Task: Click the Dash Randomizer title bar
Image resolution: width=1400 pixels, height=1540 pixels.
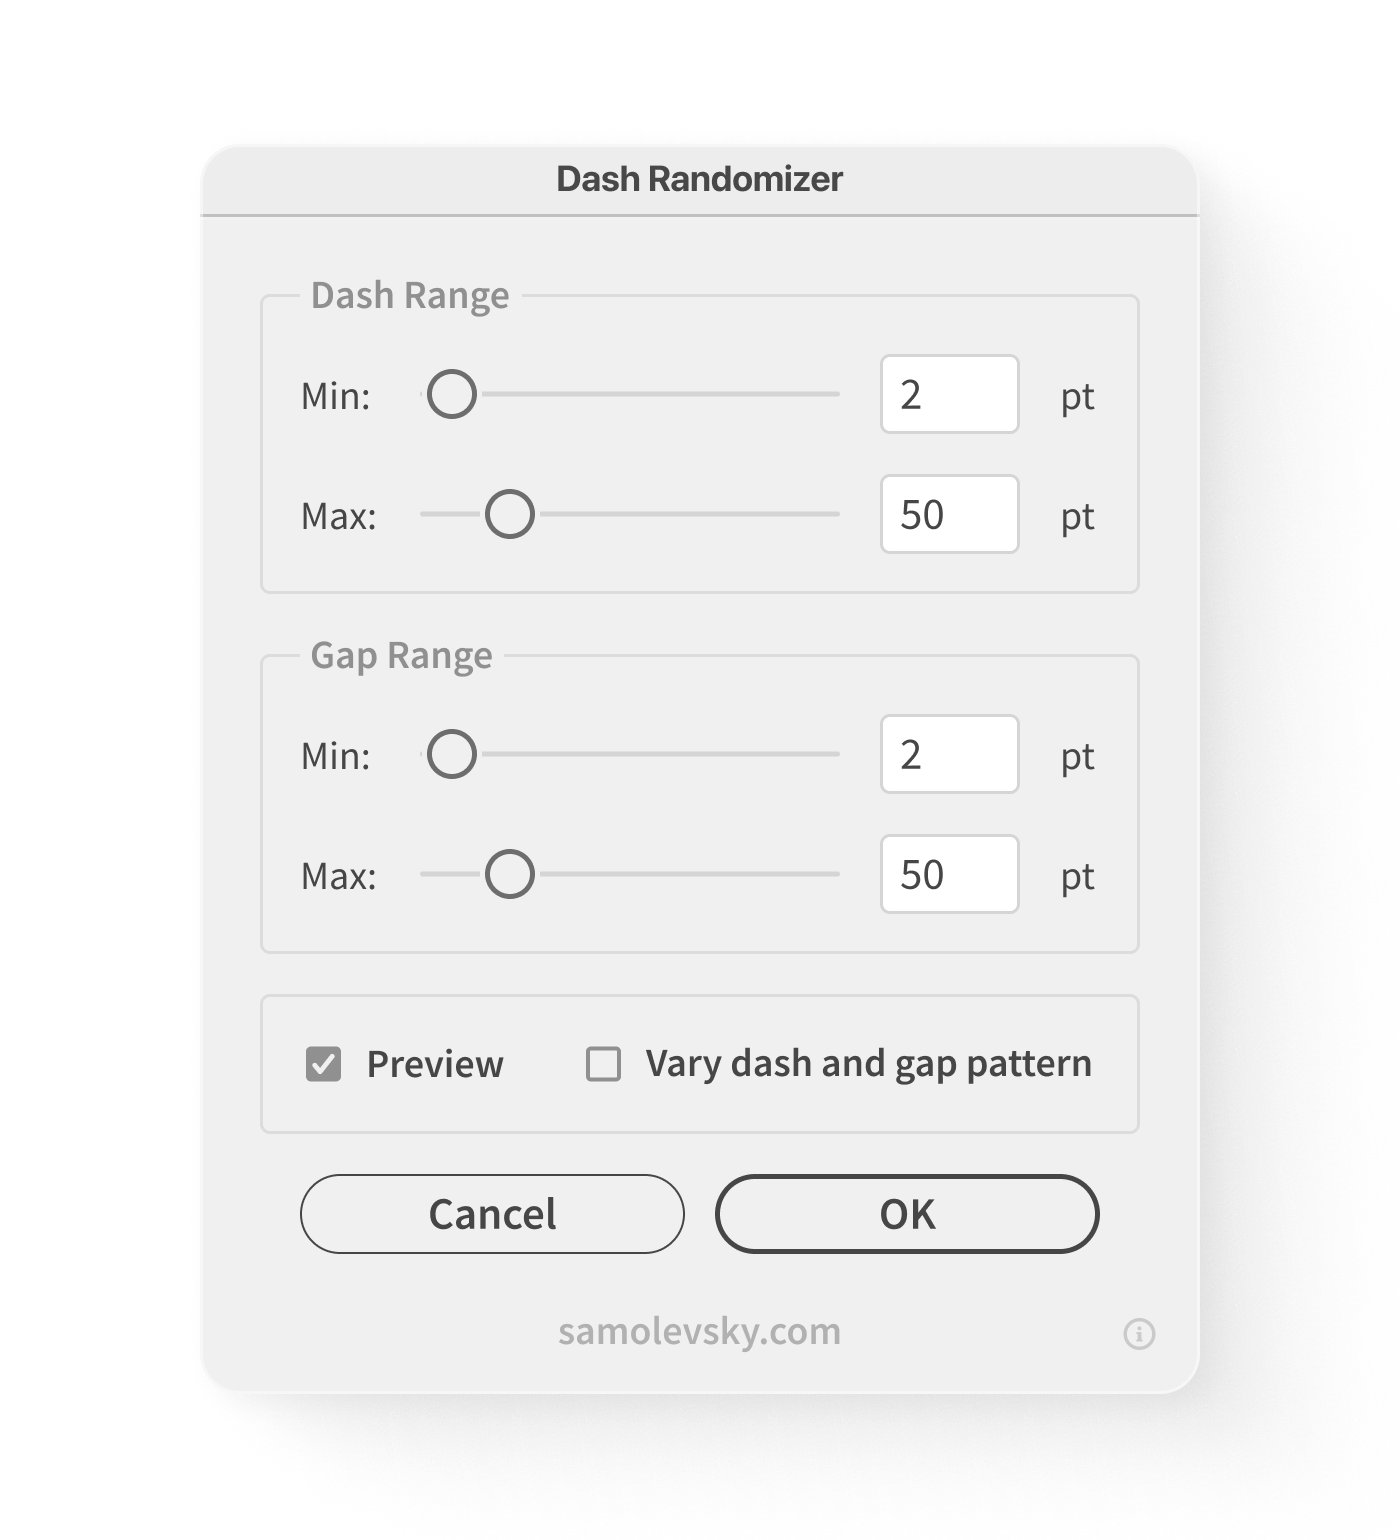Action: [699, 179]
